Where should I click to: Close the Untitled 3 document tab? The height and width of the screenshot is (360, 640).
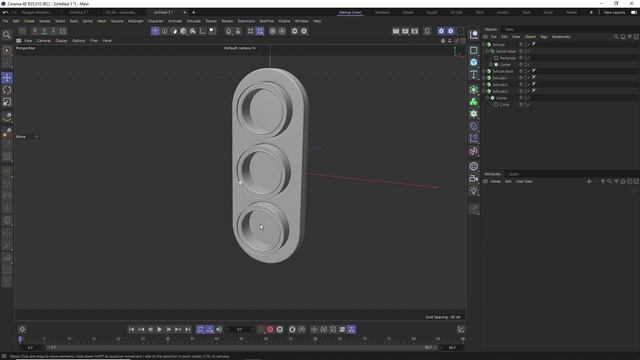click(x=184, y=13)
